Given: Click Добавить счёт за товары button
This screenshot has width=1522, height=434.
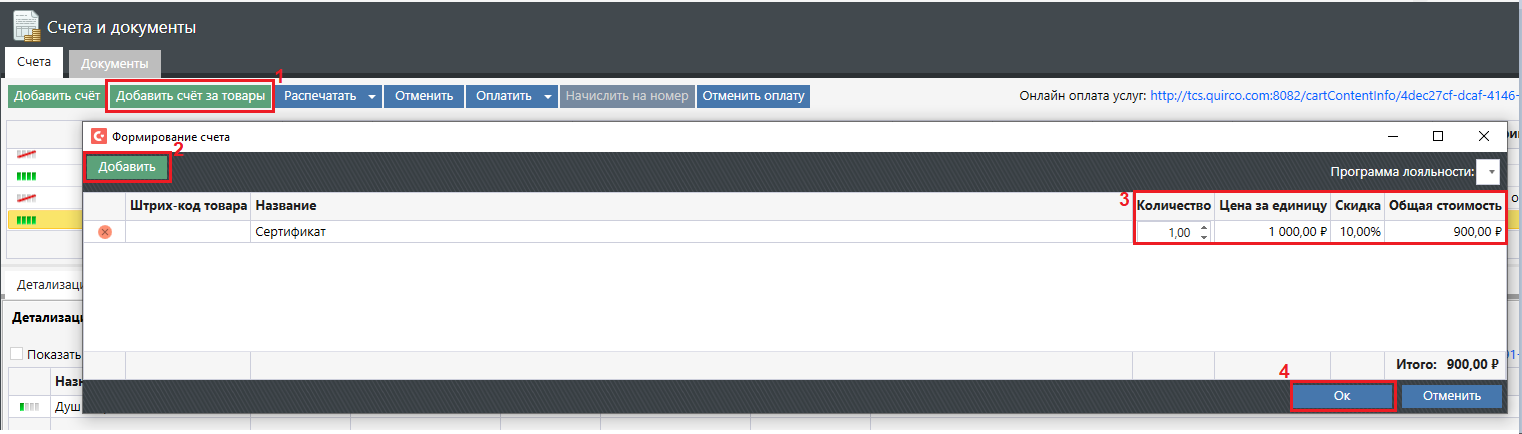Looking at the screenshot, I should click(190, 96).
